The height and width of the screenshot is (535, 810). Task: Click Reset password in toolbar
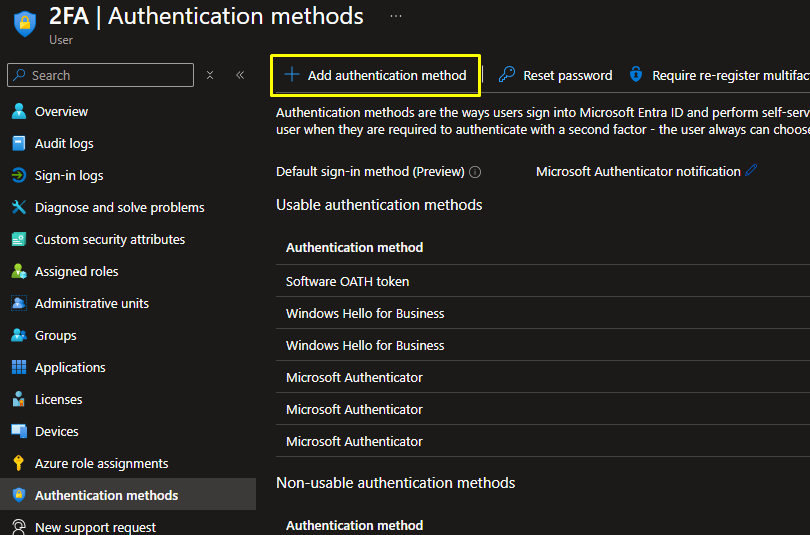[x=556, y=75]
